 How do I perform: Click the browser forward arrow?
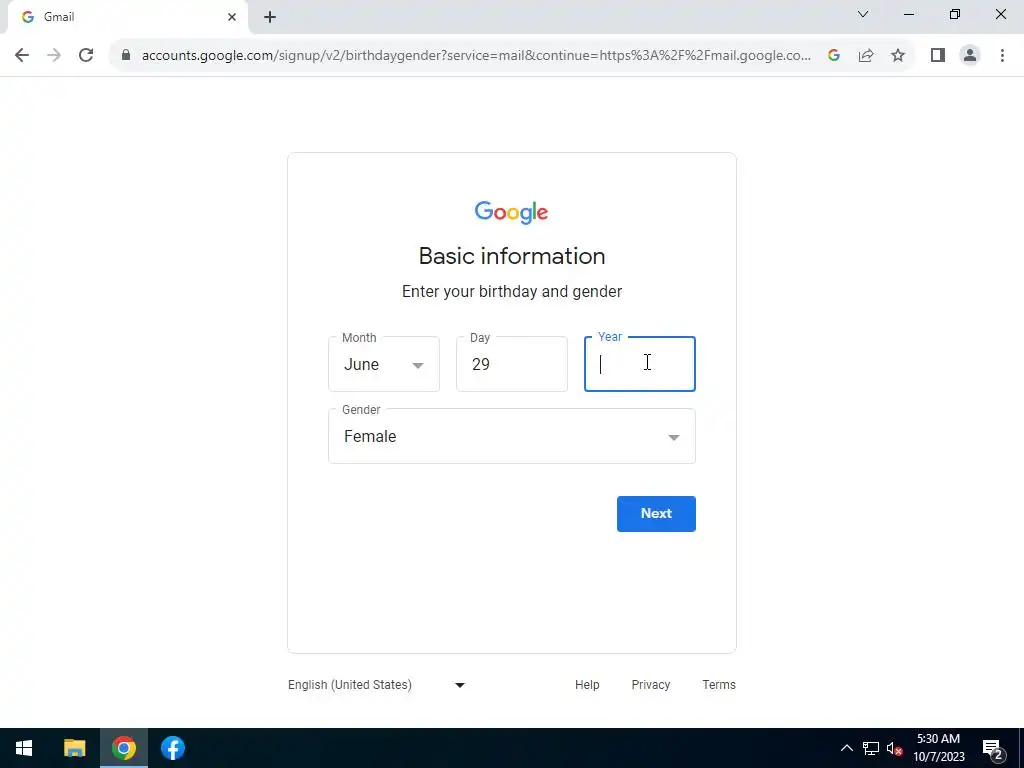[x=54, y=56]
